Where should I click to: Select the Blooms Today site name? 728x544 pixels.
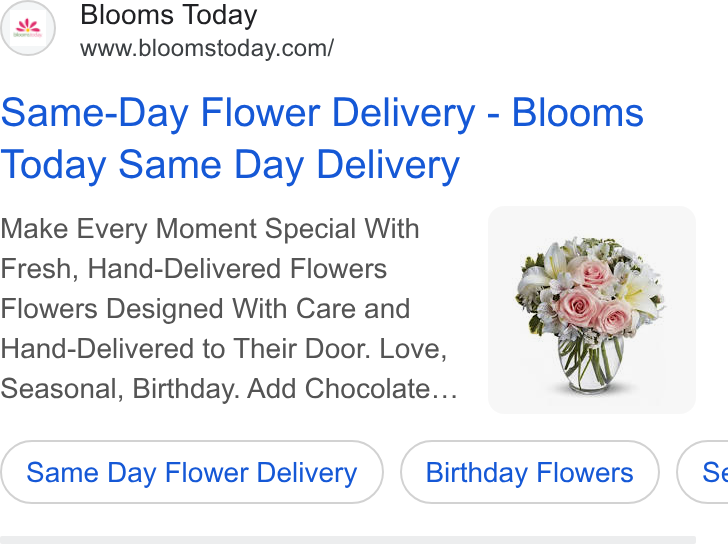pos(169,15)
